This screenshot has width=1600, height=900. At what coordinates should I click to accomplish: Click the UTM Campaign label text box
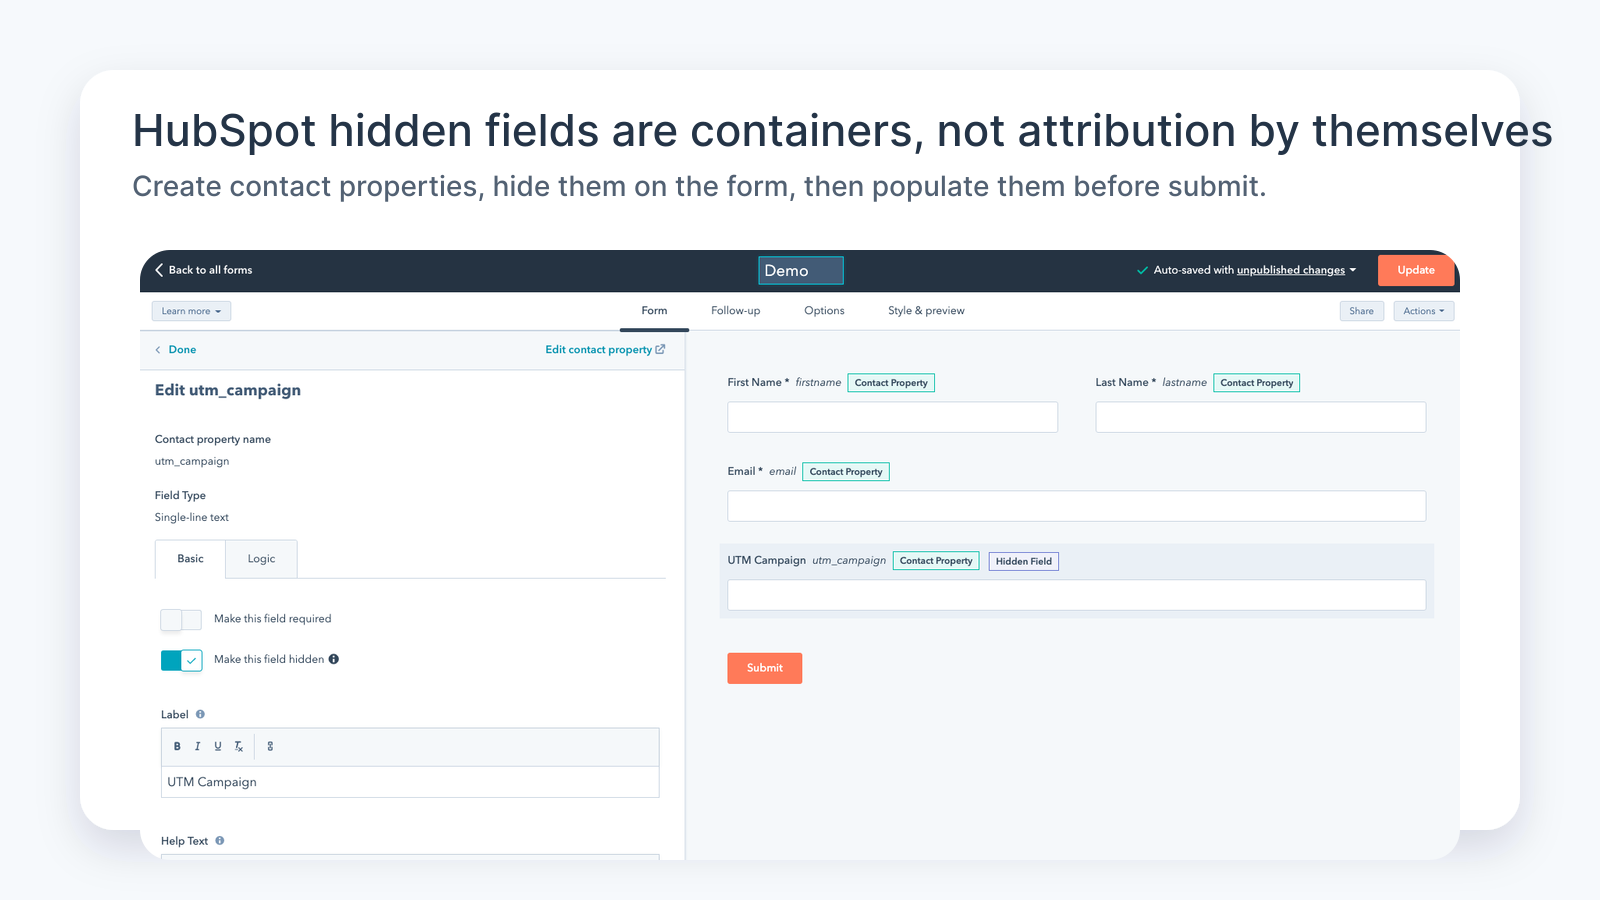tap(410, 782)
